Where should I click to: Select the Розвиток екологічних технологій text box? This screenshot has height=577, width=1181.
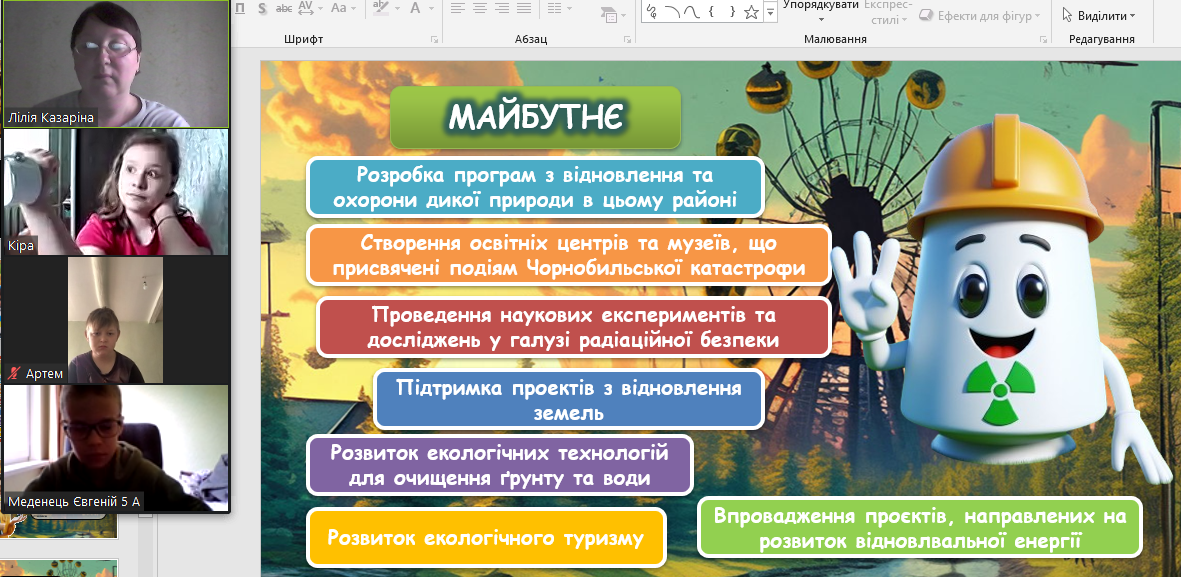pos(500,466)
